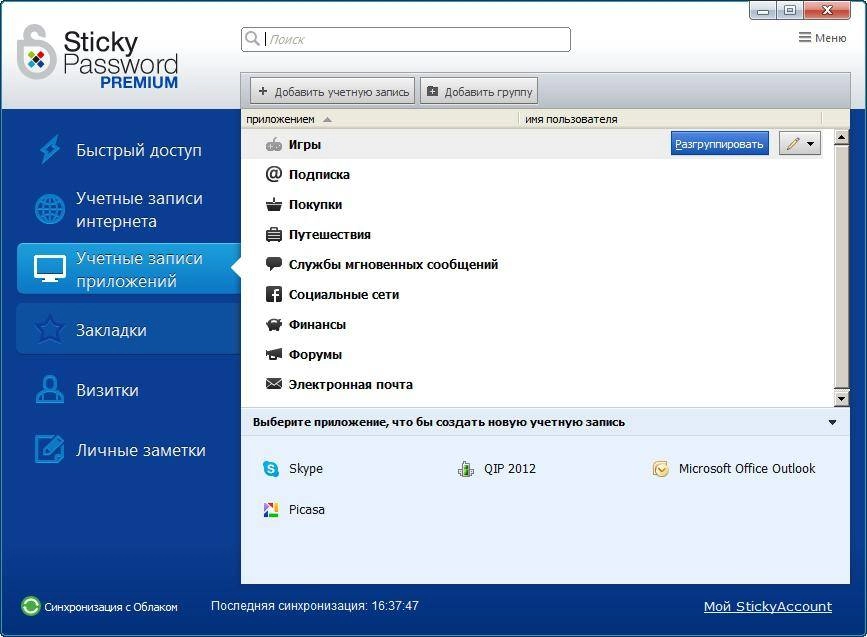Go to the Закладки section
Image resolution: width=867 pixels, height=637 pixels.
click(x=128, y=330)
